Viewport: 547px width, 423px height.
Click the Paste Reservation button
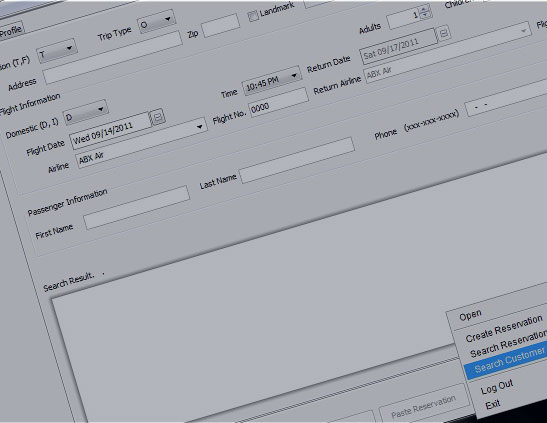tap(424, 406)
